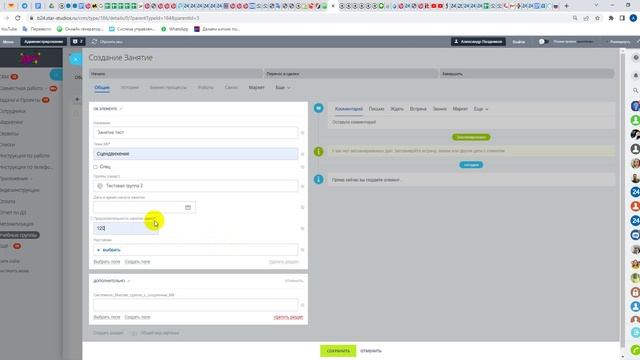Click the bookmark star in the address bar
The image size is (640, 360).
point(598,18)
